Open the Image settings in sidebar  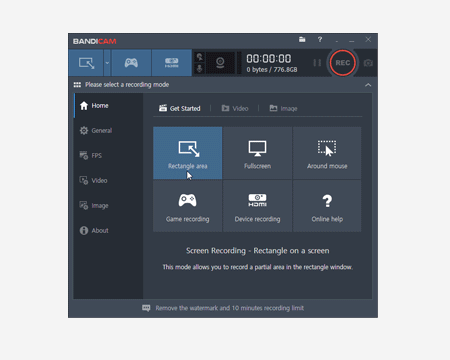[x=108, y=205]
